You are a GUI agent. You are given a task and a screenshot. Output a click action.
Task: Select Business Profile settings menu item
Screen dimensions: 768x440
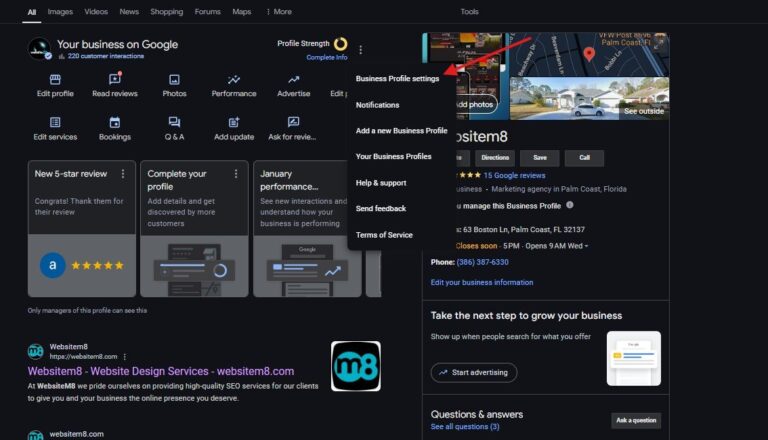coord(397,79)
